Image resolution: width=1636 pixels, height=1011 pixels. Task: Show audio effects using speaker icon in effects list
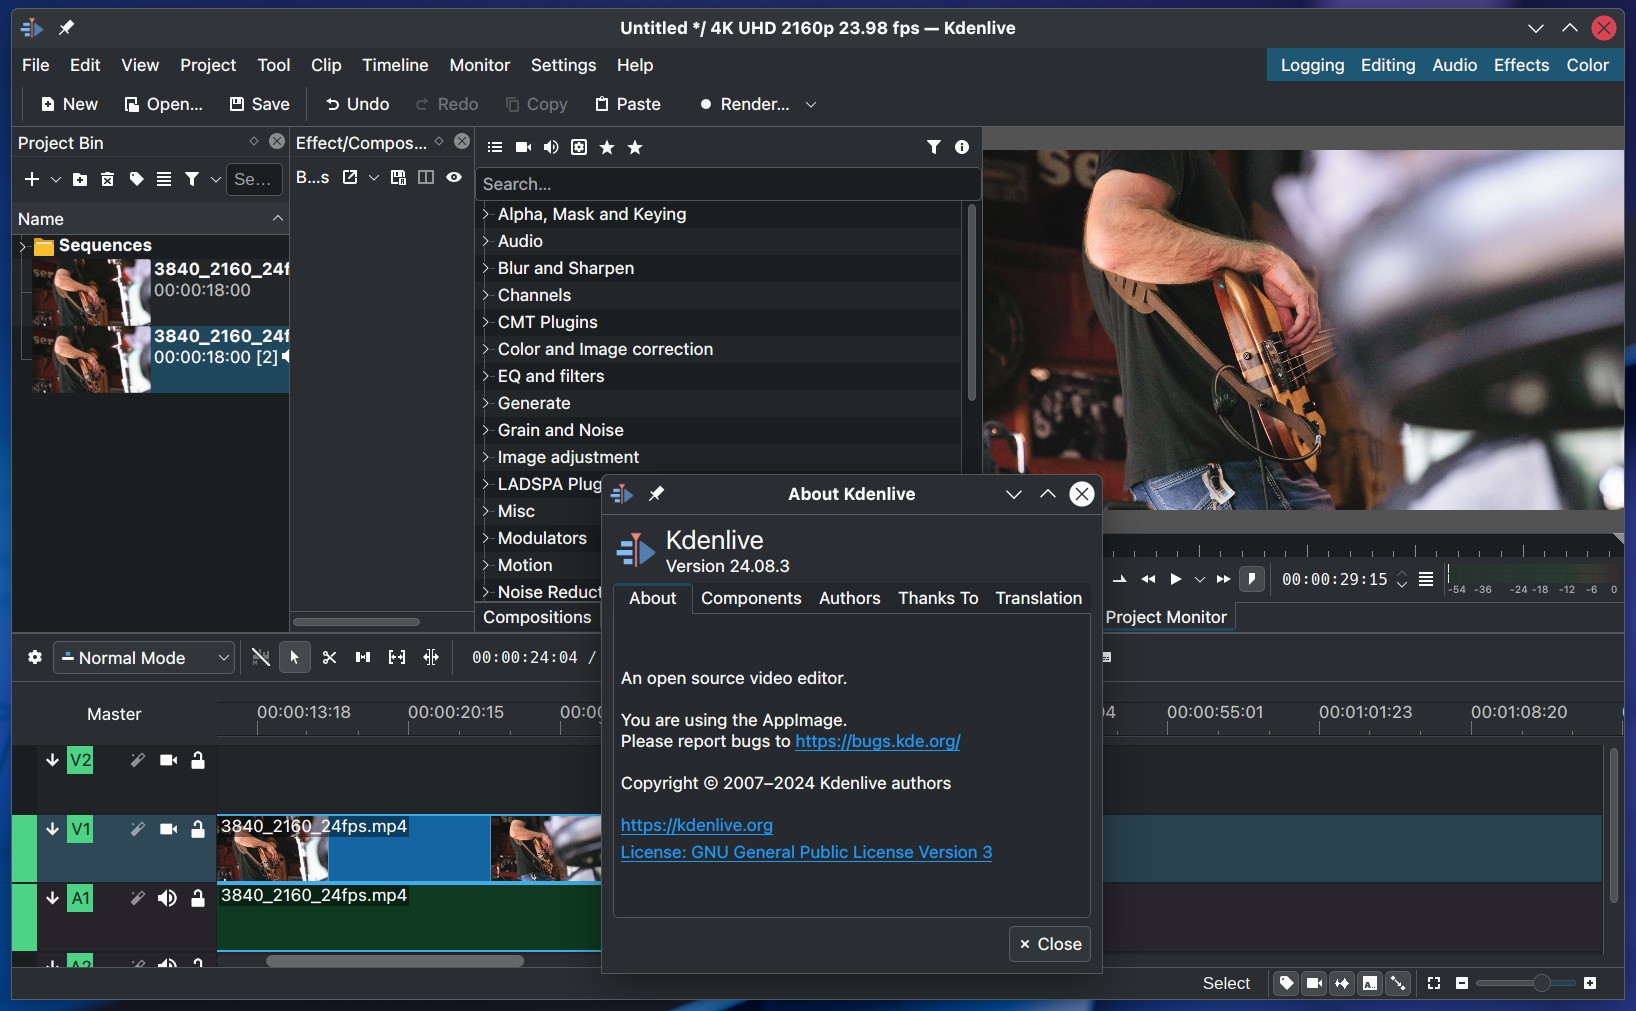point(551,147)
